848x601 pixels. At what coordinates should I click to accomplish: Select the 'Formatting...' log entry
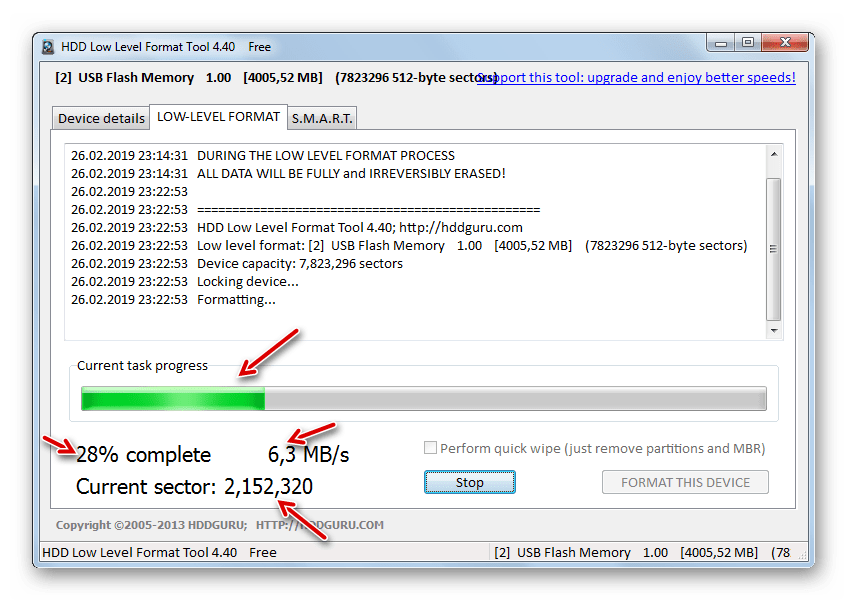[236, 299]
